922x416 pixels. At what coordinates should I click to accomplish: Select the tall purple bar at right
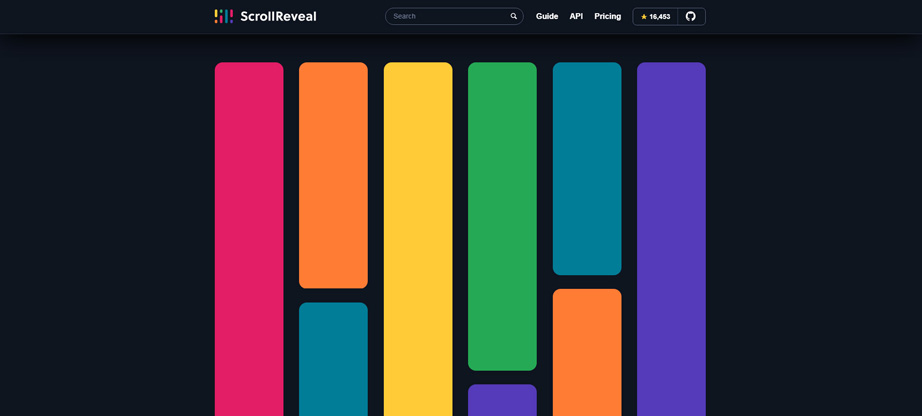(x=671, y=239)
